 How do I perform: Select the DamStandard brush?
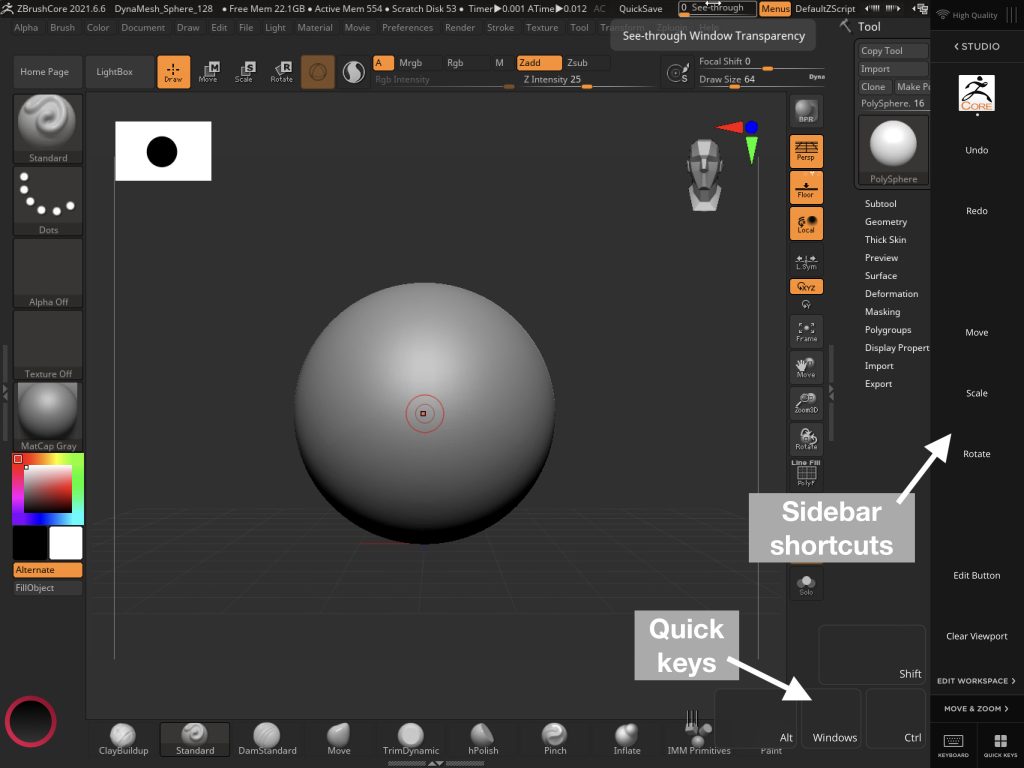[267, 734]
